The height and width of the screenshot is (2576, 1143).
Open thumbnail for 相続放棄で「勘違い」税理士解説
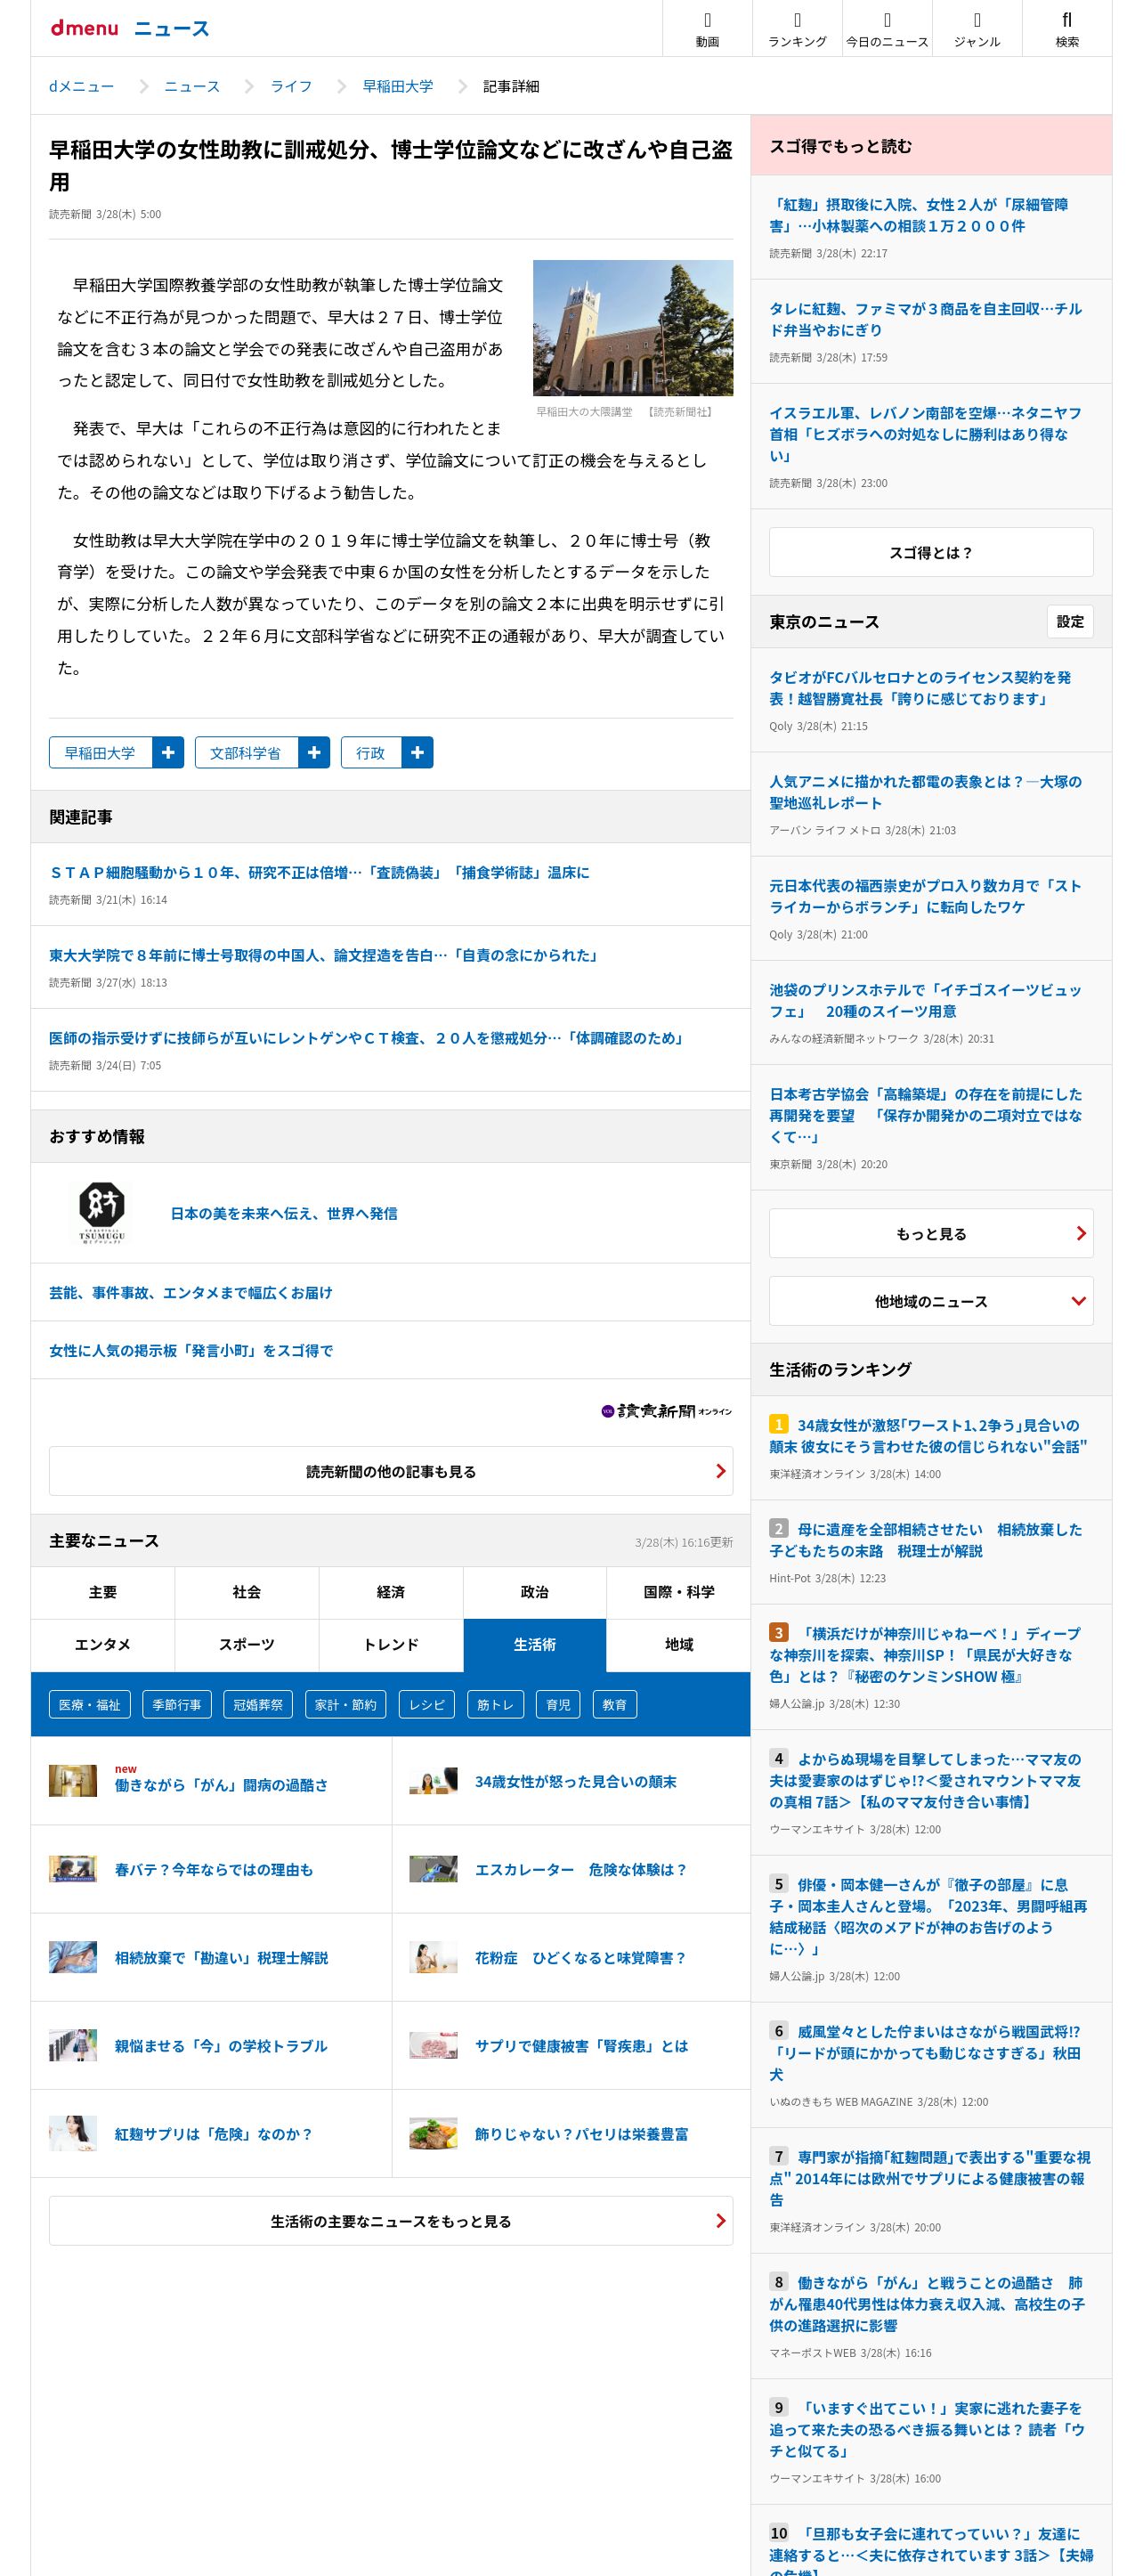73,1957
